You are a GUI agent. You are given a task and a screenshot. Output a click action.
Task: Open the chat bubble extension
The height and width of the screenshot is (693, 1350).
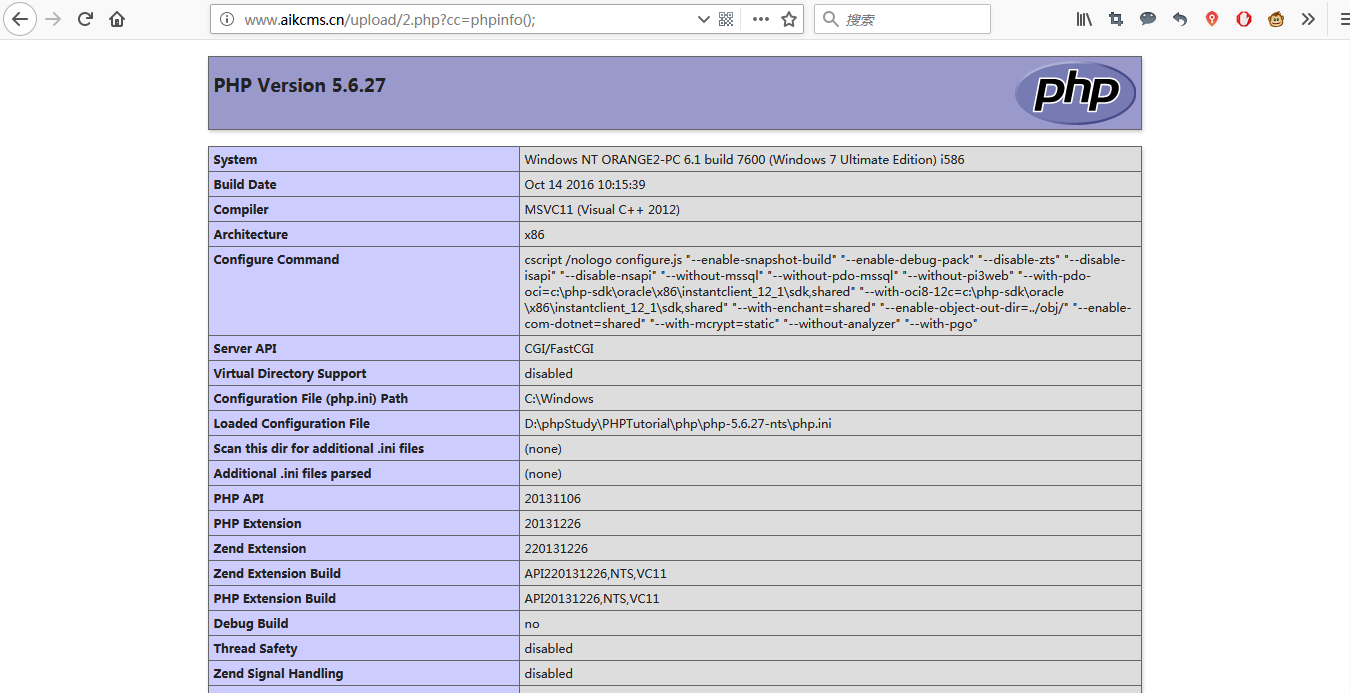coord(1148,19)
